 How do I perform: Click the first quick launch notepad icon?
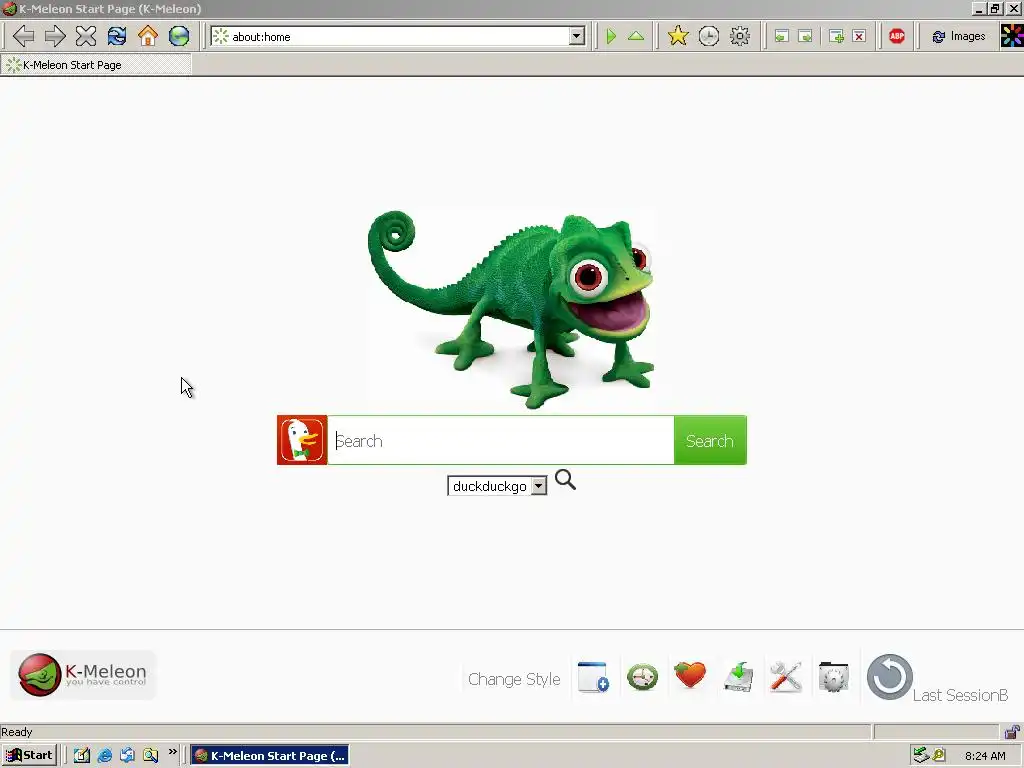(82, 756)
